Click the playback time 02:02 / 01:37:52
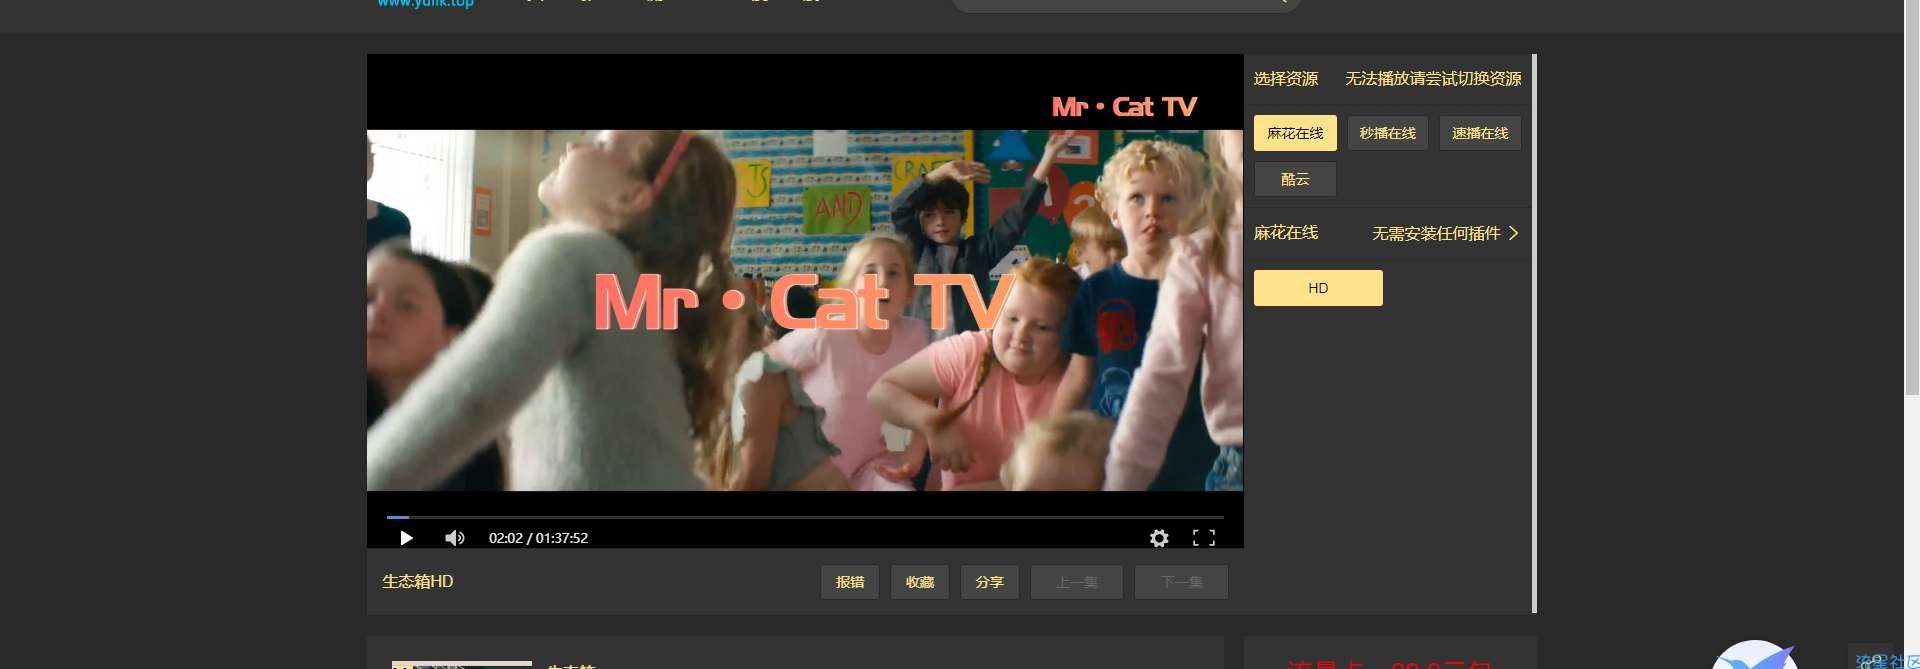This screenshot has height=669, width=1920. click(538, 538)
